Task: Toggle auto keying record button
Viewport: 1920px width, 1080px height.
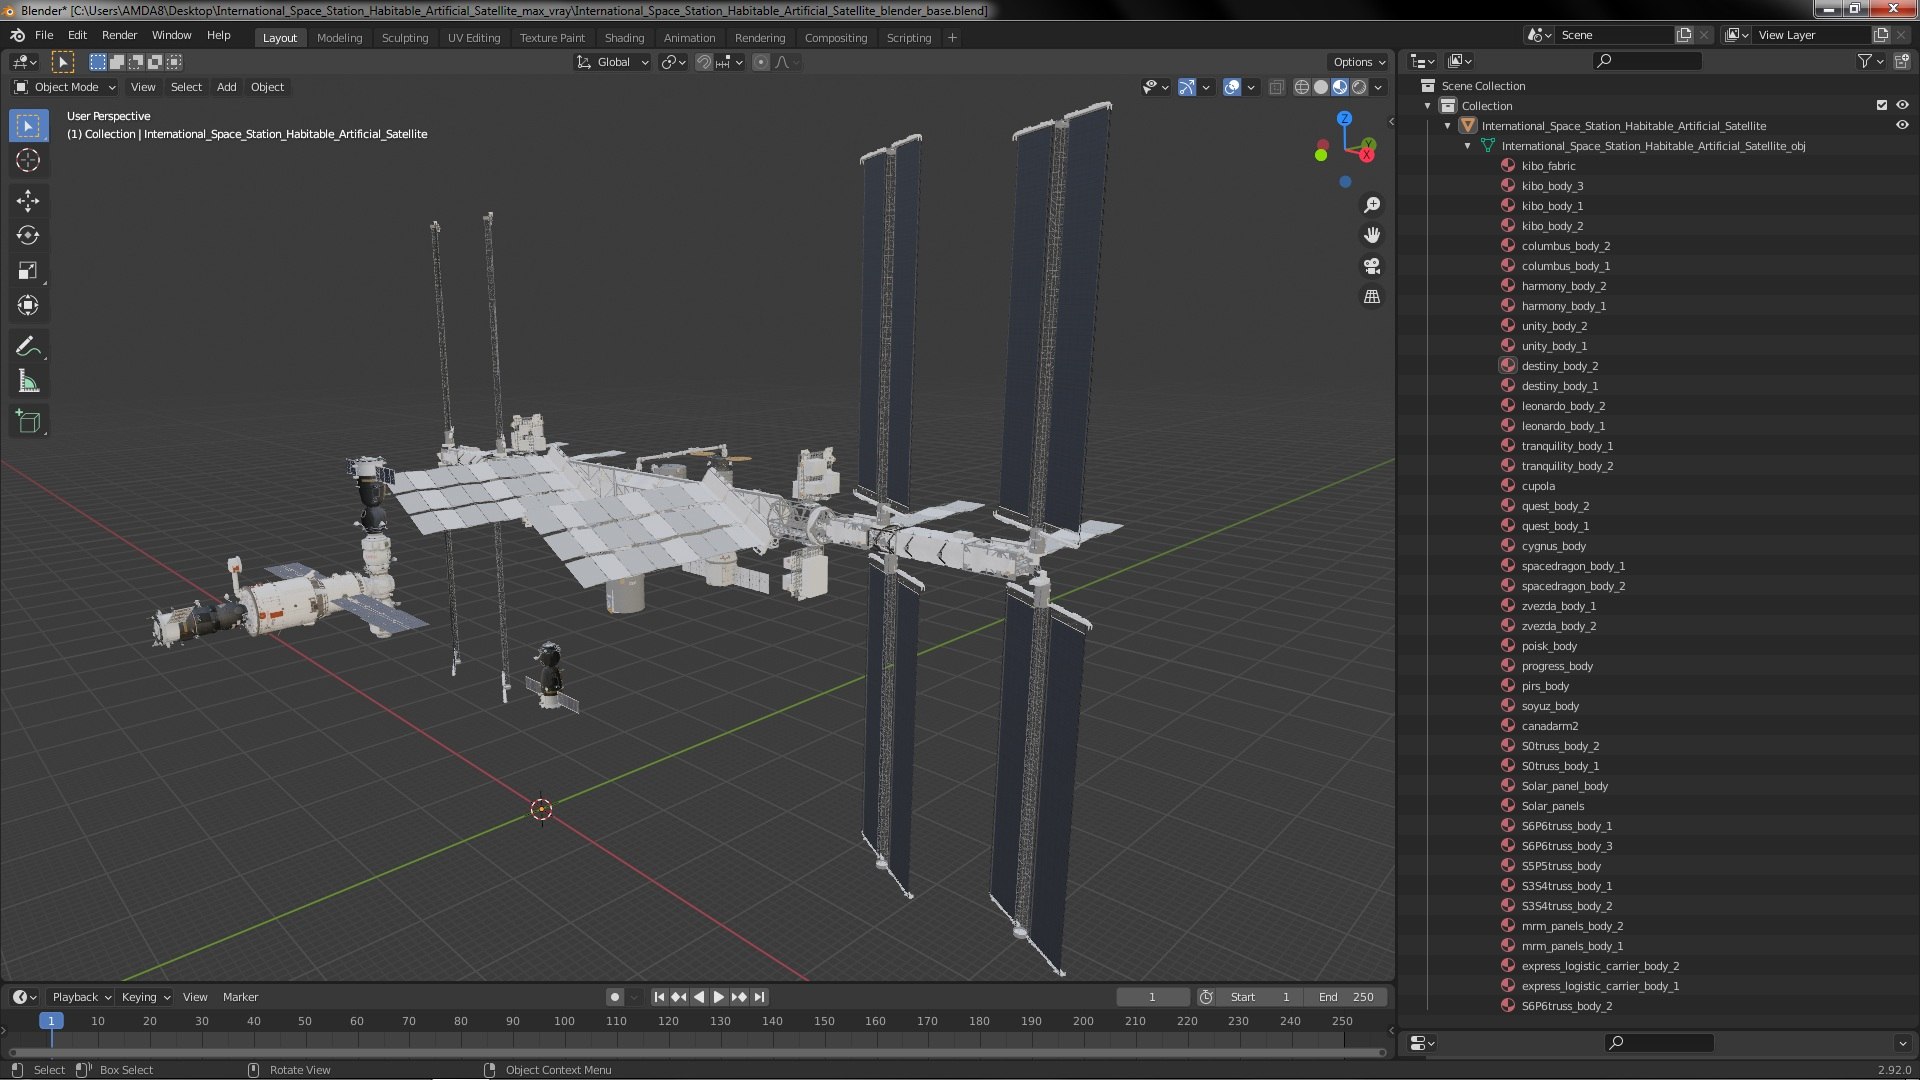Action: pos(614,997)
